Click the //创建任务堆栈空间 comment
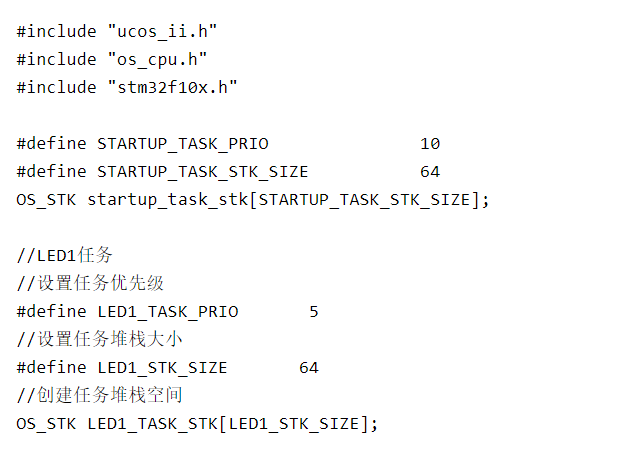The image size is (628, 461). pyautogui.click(x=99, y=395)
